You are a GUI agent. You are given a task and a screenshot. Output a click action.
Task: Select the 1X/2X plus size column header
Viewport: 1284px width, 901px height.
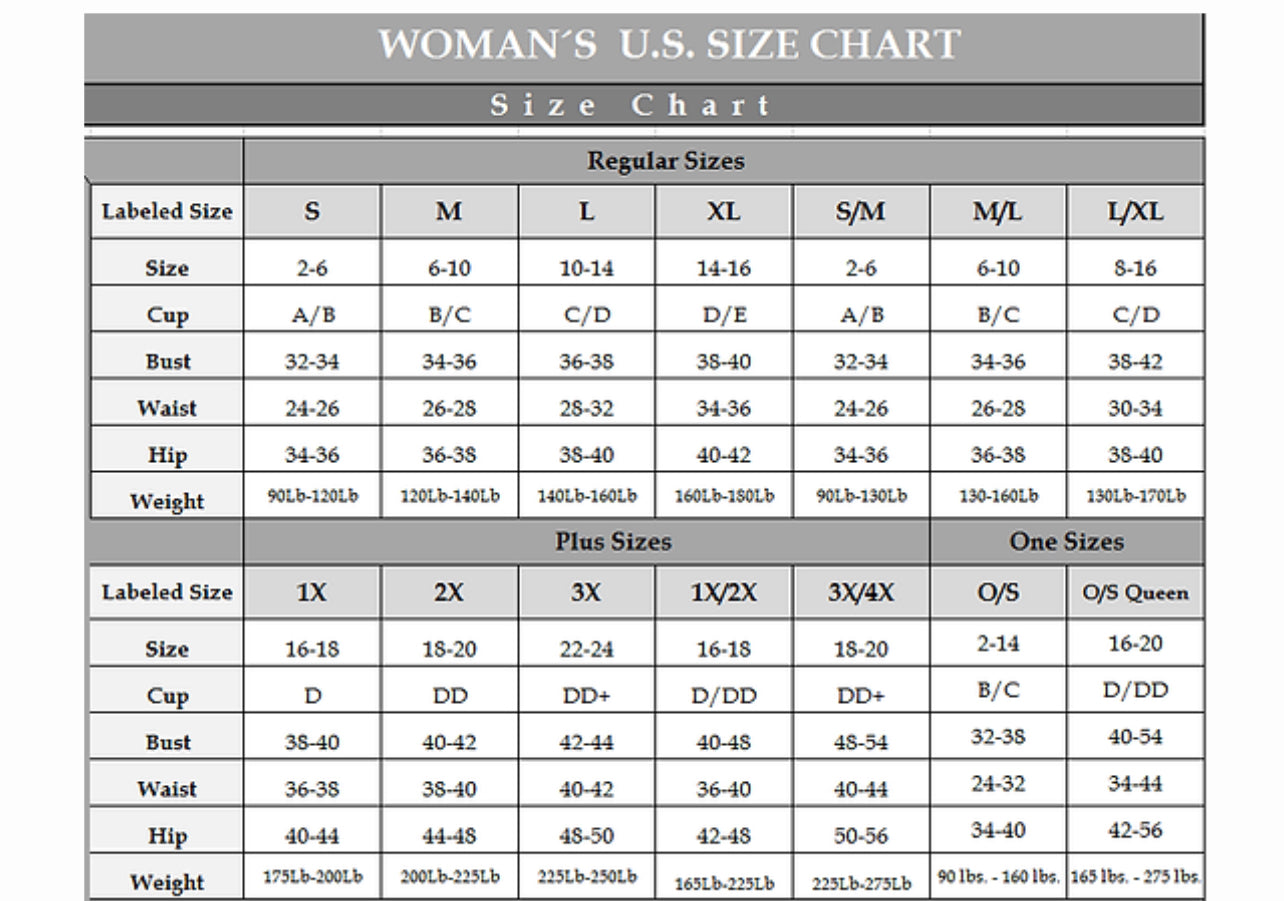(x=723, y=592)
